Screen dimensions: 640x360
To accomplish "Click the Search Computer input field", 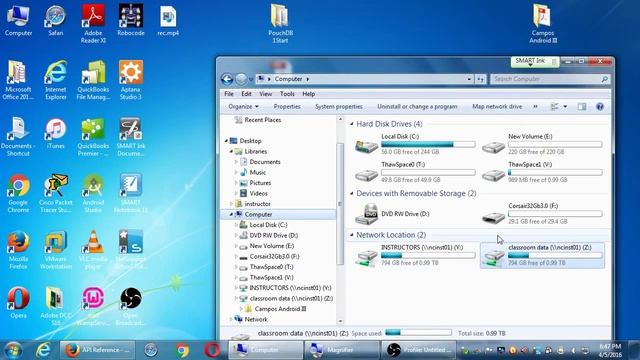I will pyautogui.click(x=550, y=79).
